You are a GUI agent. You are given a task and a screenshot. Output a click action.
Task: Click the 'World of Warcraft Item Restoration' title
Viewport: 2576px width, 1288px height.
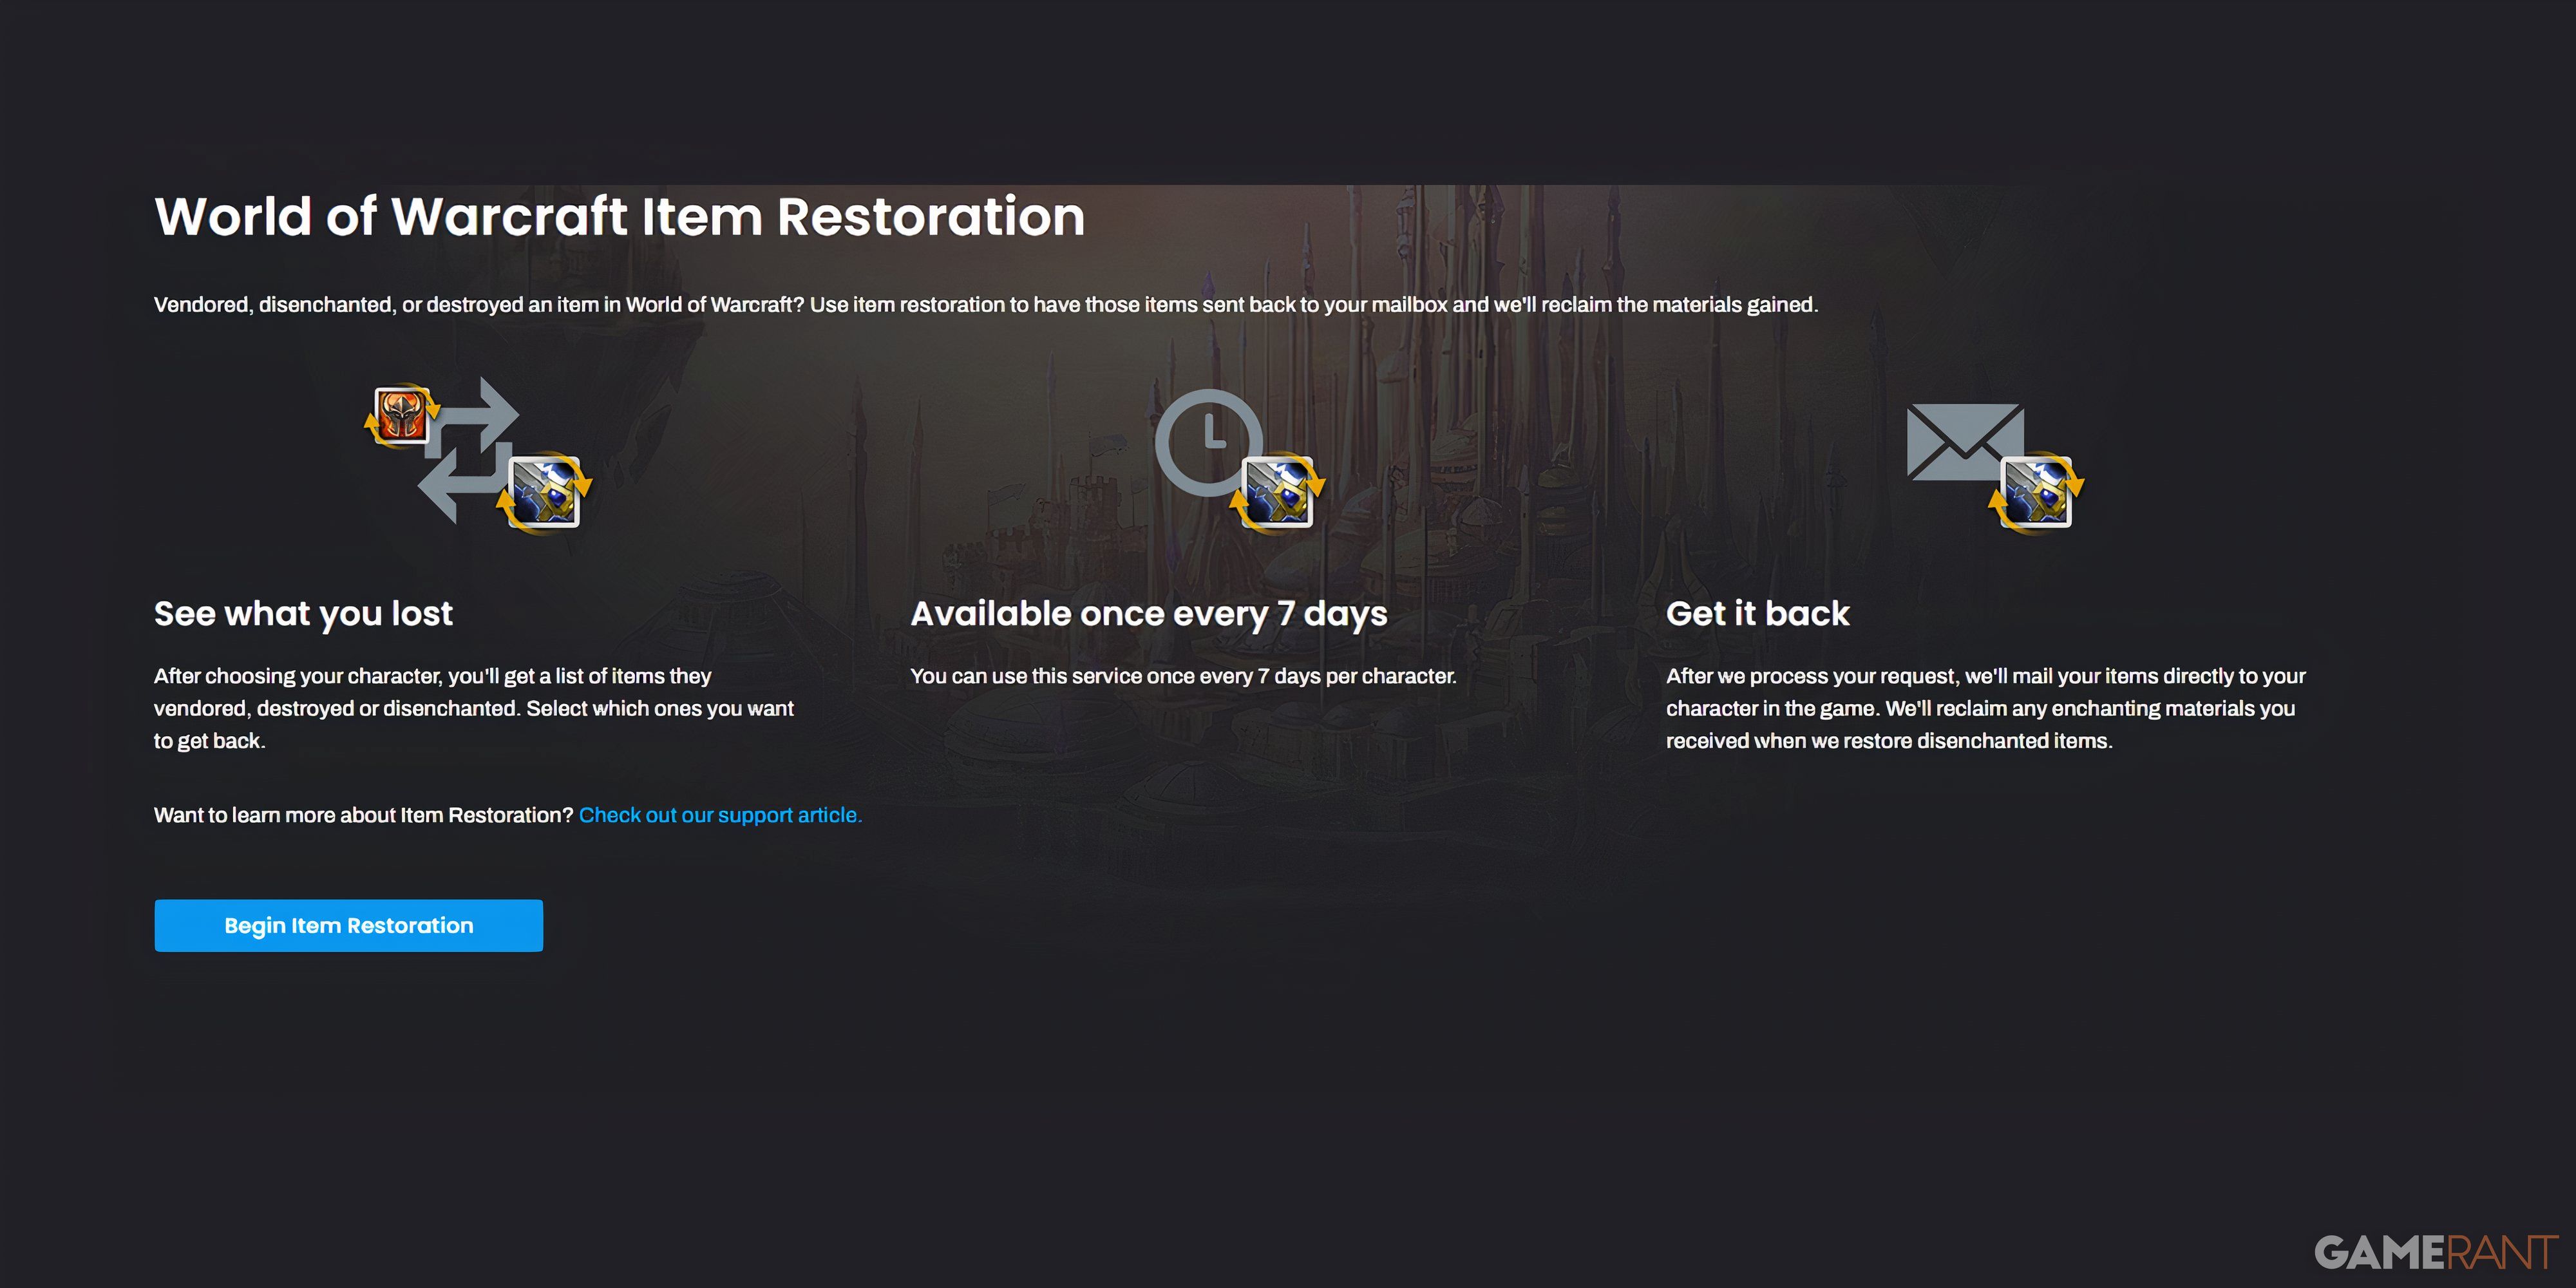click(x=619, y=217)
